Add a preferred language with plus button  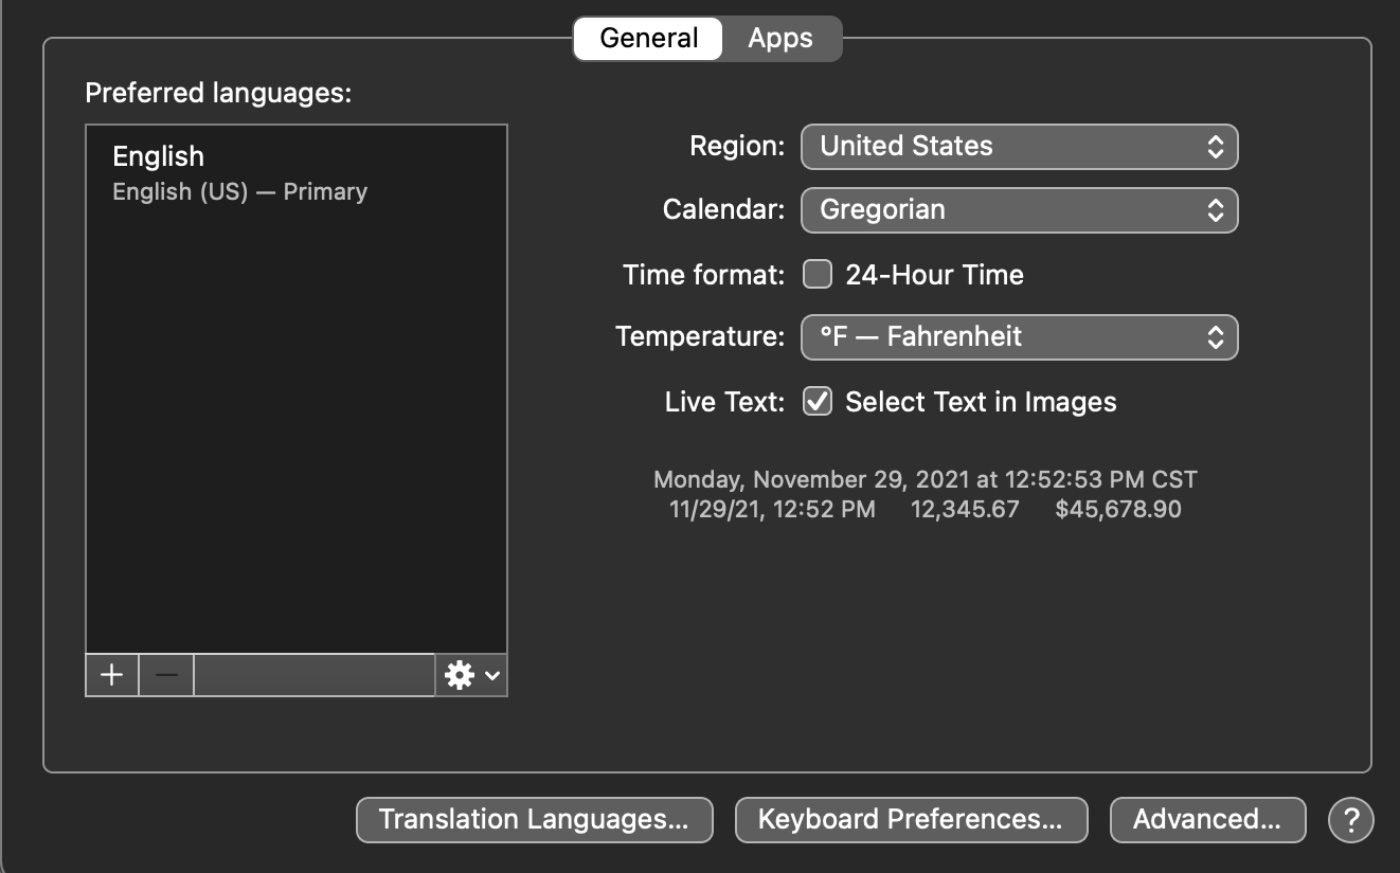pyautogui.click(x=112, y=675)
